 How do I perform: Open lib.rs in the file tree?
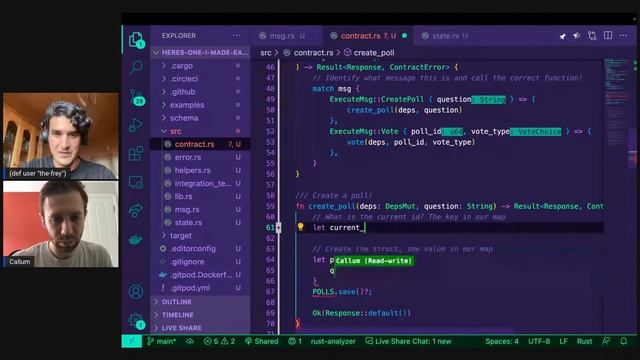coord(200,196)
